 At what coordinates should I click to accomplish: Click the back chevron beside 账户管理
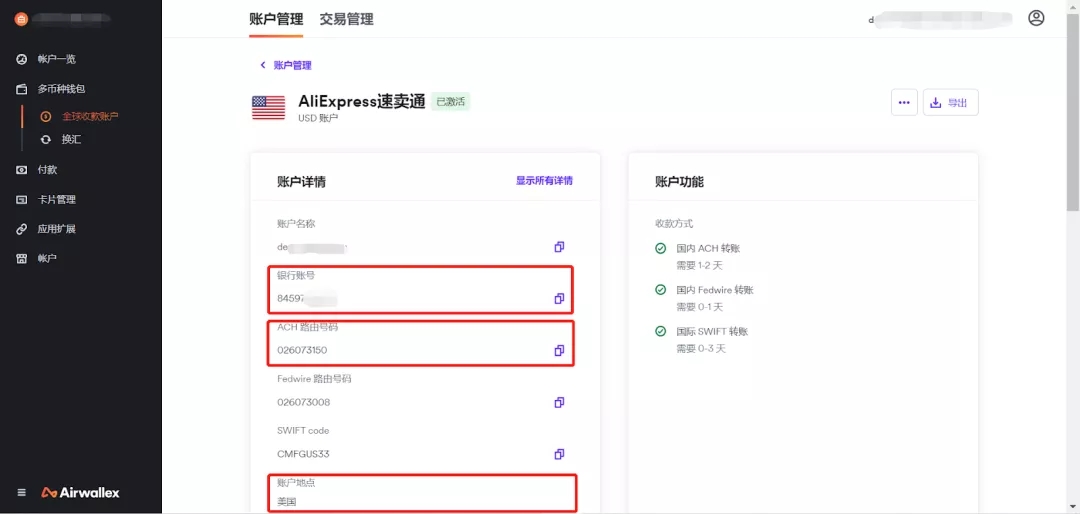pyautogui.click(x=262, y=65)
